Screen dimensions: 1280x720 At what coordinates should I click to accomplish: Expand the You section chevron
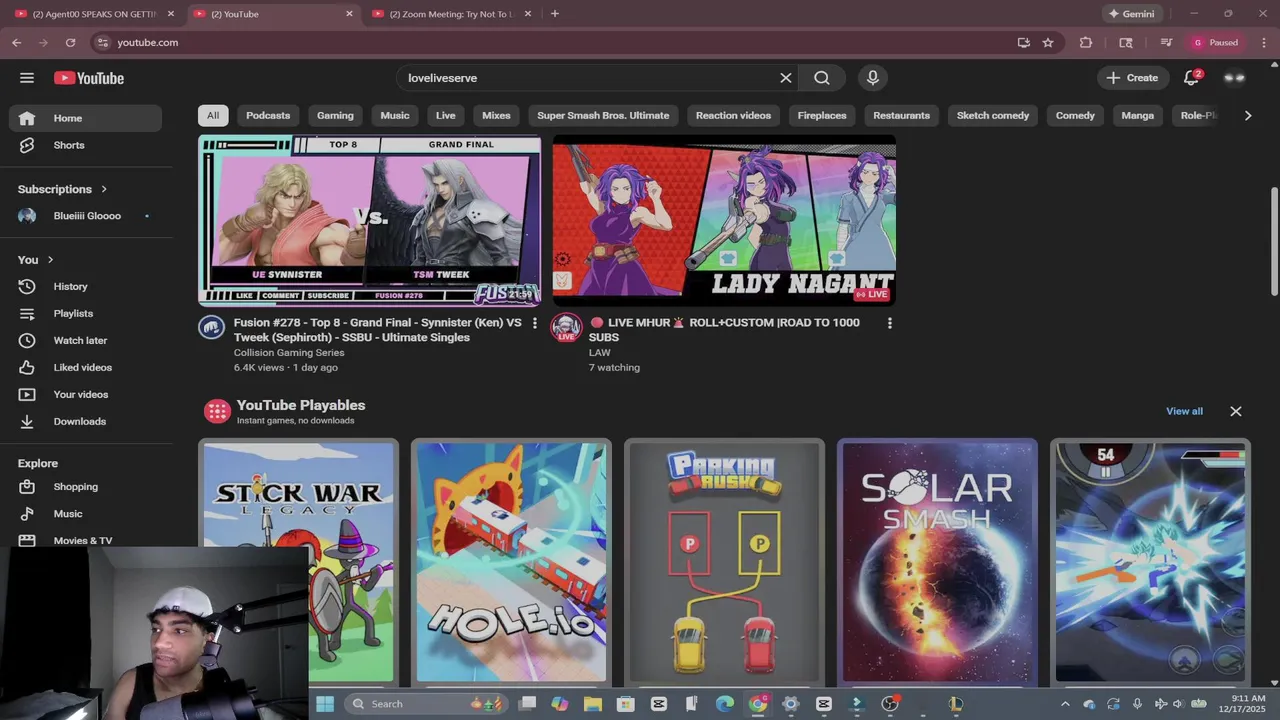[x=50, y=260]
